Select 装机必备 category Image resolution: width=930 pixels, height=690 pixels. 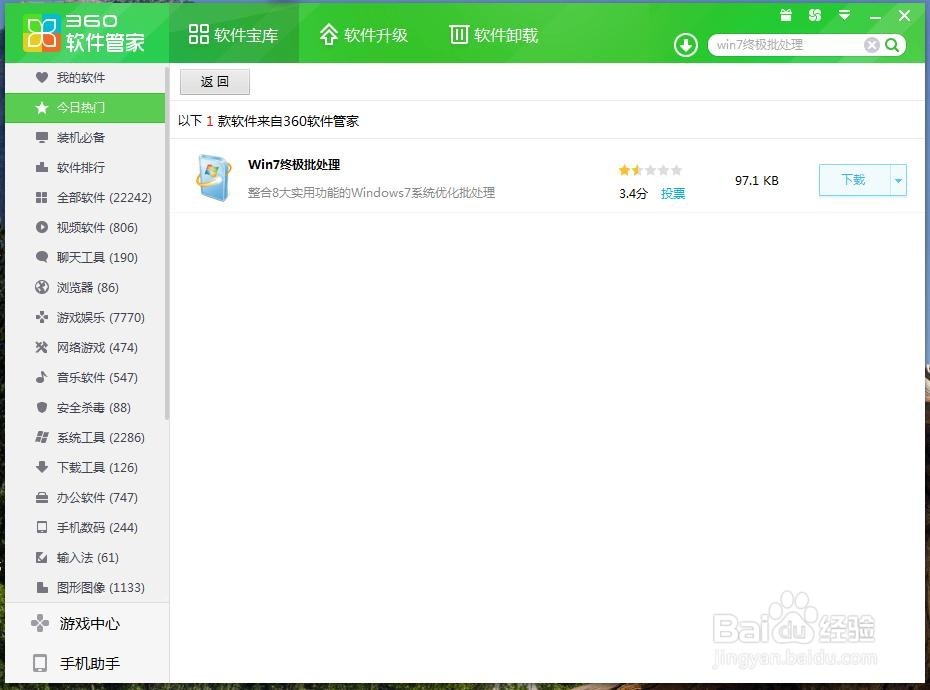click(85, 138)
